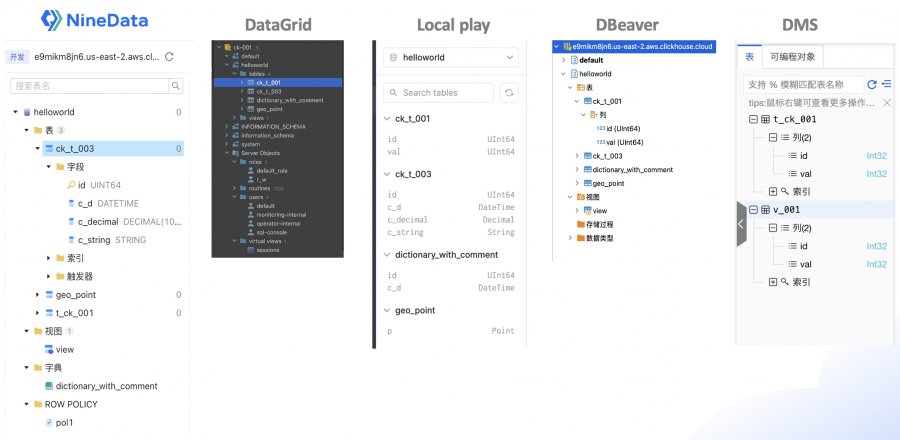
Task: Collapse the ck_t_003 section in Local play
Action: [387, 174]
